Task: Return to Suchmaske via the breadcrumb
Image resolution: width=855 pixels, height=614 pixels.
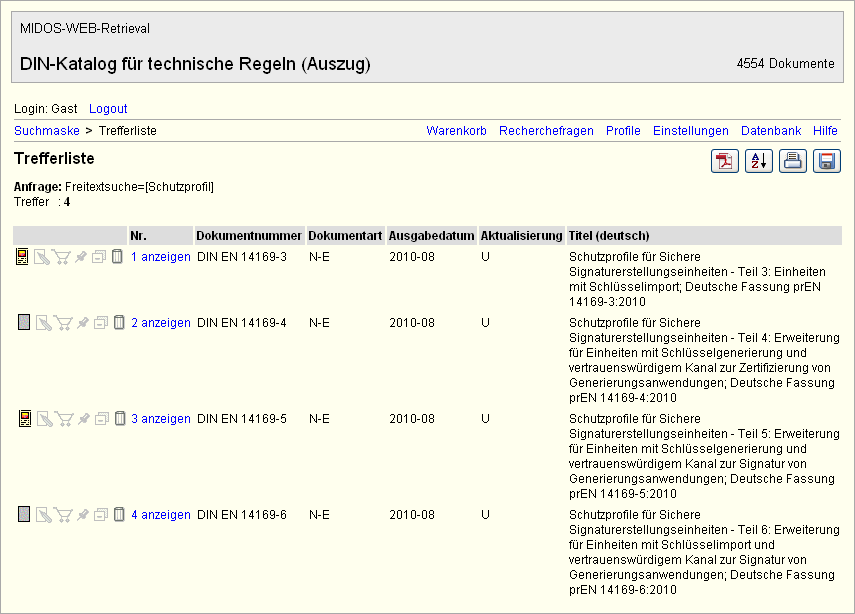Action: pos(46,131)
